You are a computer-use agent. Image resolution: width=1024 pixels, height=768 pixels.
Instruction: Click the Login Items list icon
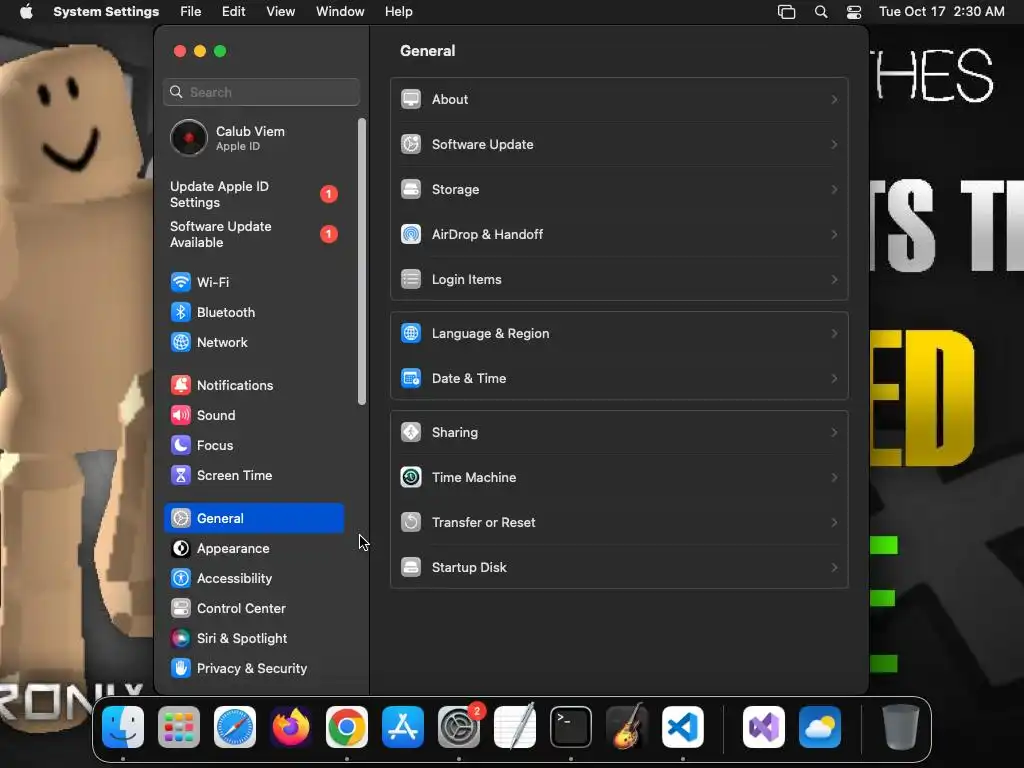[x=411, y=280]
